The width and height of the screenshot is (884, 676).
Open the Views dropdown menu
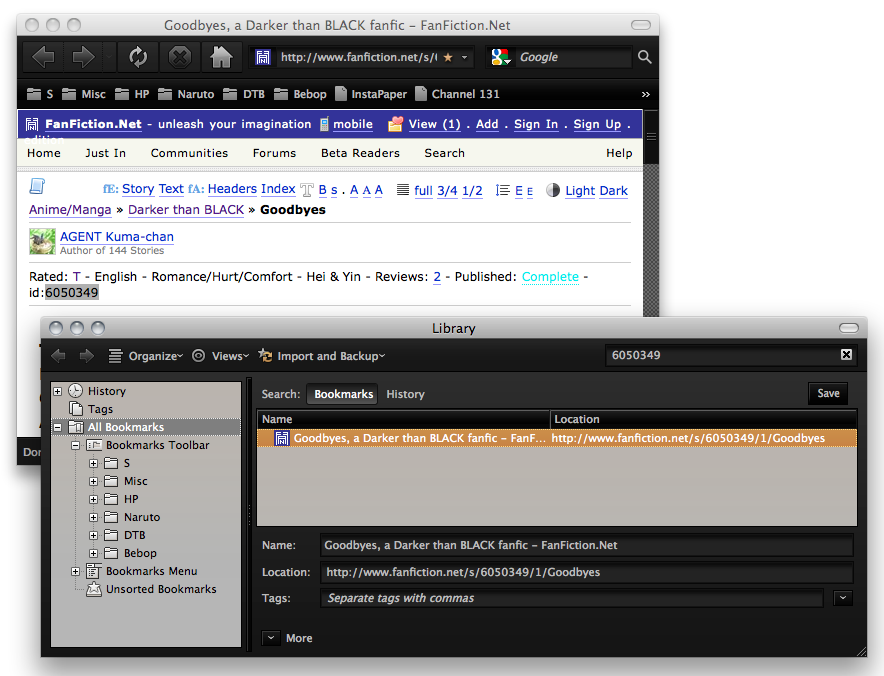(x=220, y=356)
